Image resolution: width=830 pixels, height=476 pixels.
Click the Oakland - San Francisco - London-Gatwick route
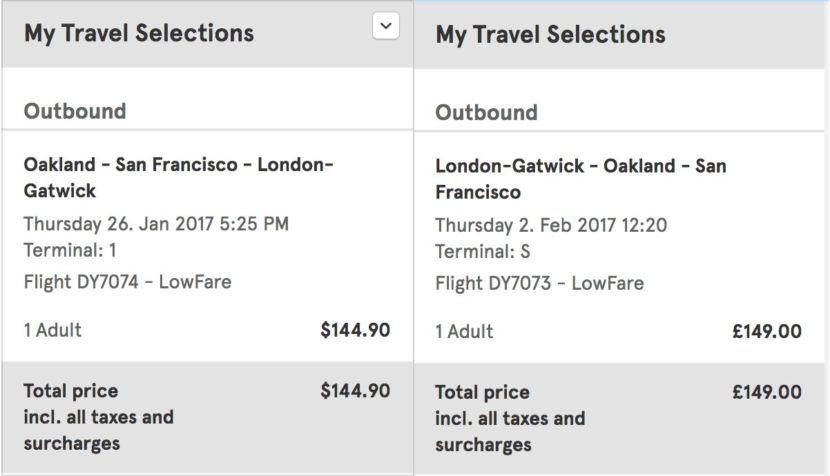pos(178,177)
